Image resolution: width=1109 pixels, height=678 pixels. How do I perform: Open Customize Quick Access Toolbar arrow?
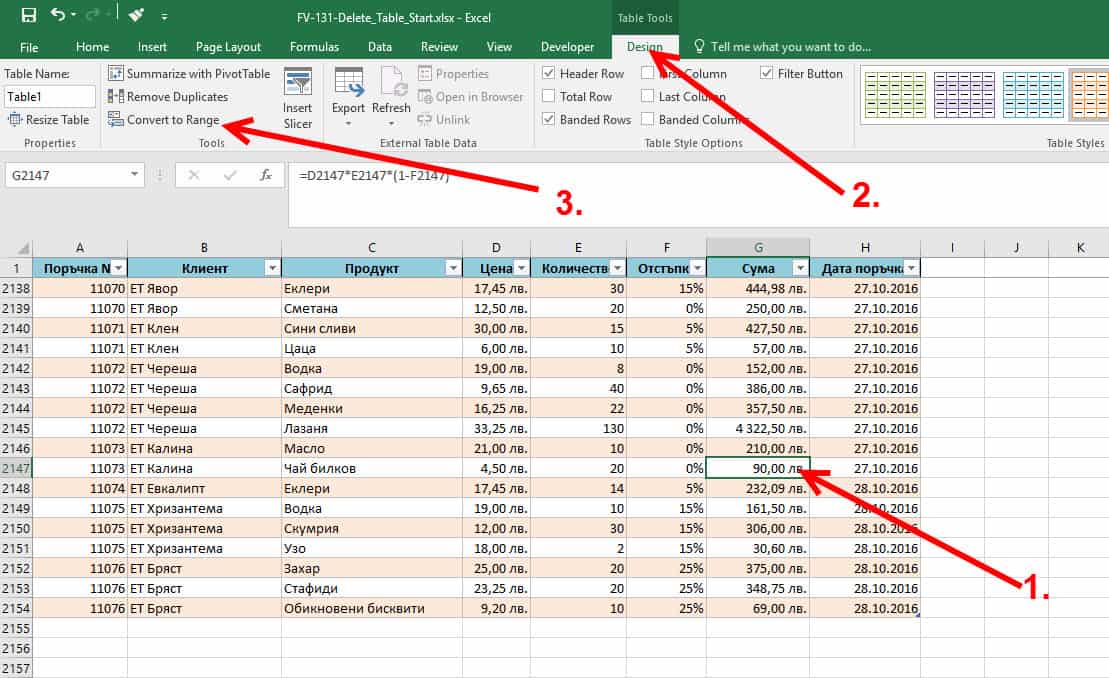tap(164, 16)
